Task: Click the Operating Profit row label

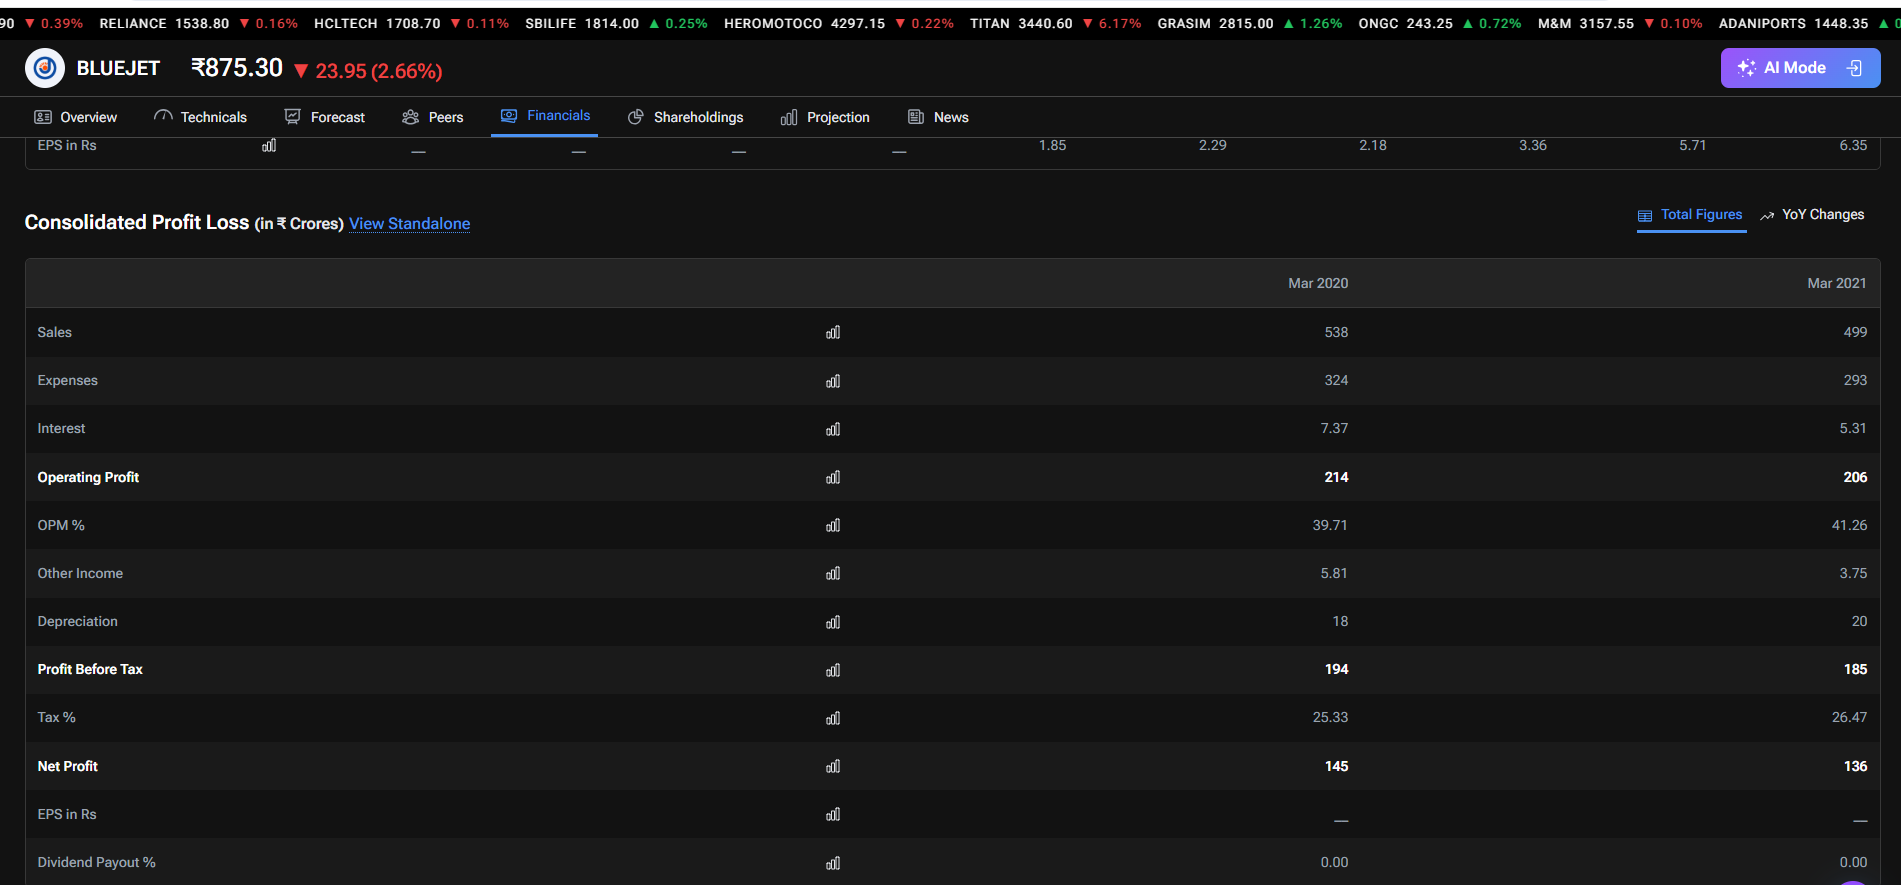Action: coord(88,477)
